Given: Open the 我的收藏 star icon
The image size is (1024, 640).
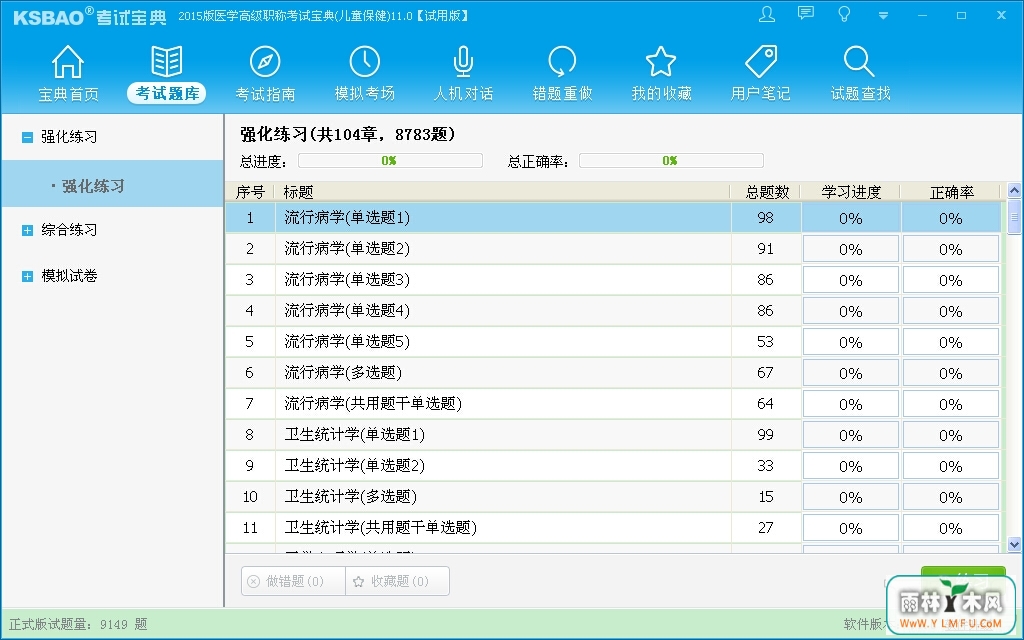Looking at the screenshot, I should 661,62.
